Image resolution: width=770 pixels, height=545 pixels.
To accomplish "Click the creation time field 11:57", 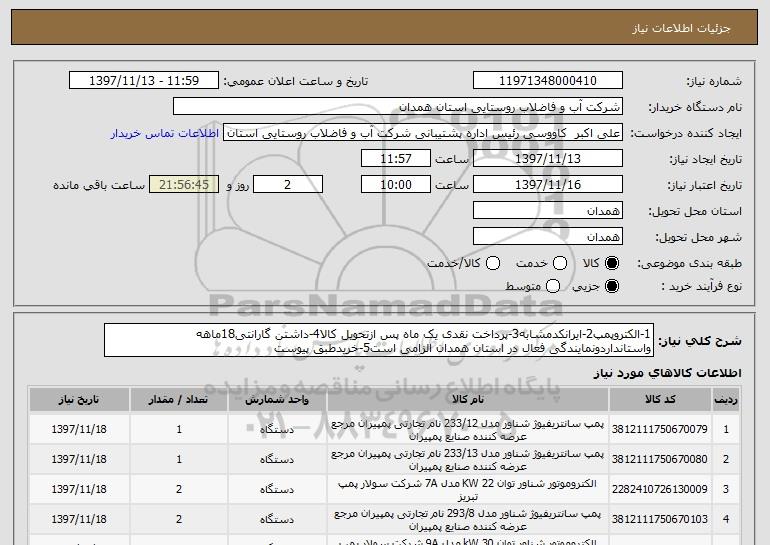I will coord(396,159).
